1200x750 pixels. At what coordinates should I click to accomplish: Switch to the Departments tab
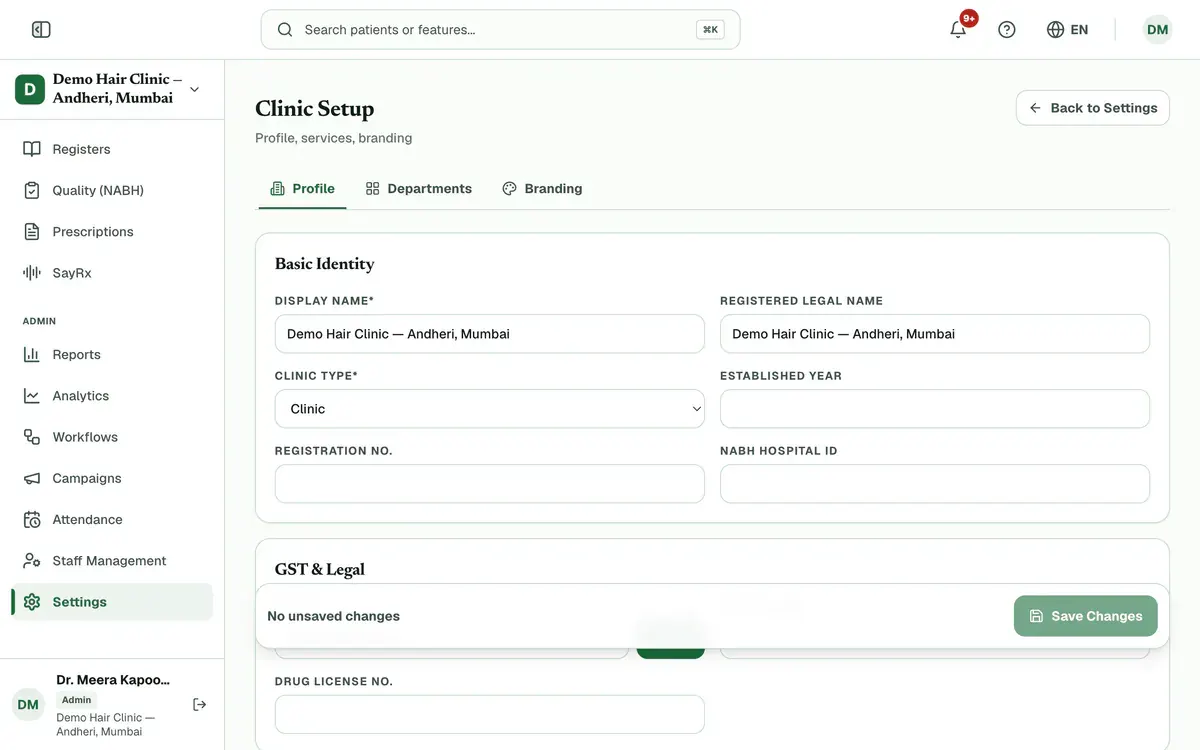(418, 188)
